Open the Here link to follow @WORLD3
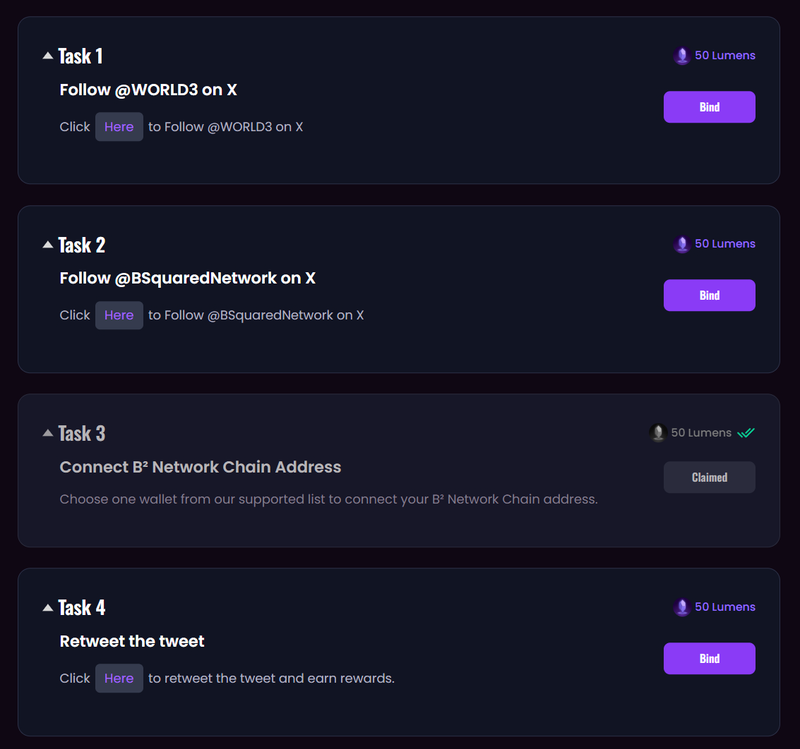The width and height of the screenshot is (800, 749). (119, 127)
